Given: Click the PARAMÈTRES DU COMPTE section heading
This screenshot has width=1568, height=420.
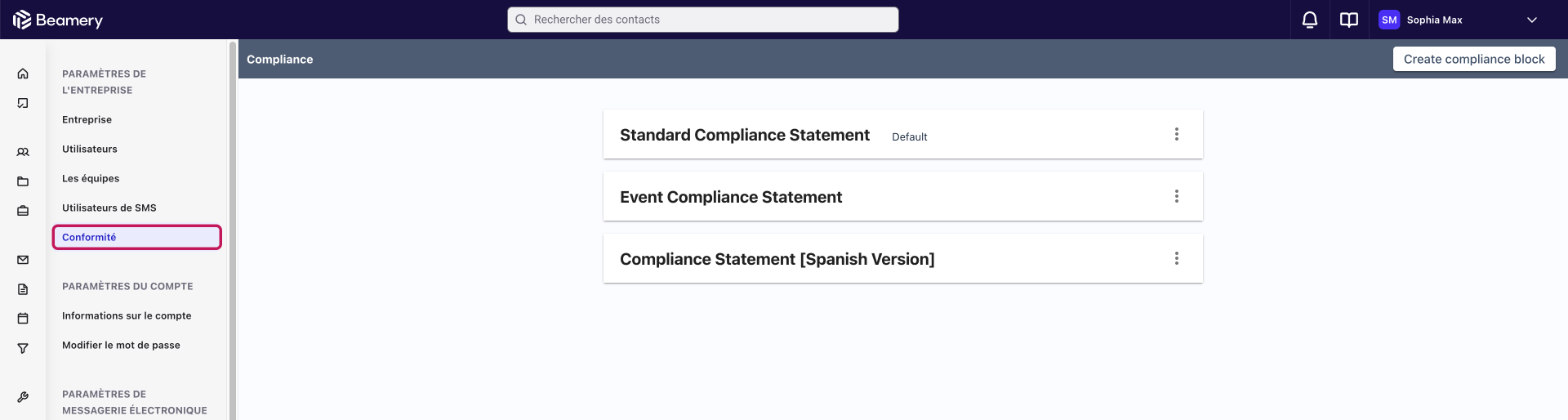Looking at the screenshot, I should (127, 286).
